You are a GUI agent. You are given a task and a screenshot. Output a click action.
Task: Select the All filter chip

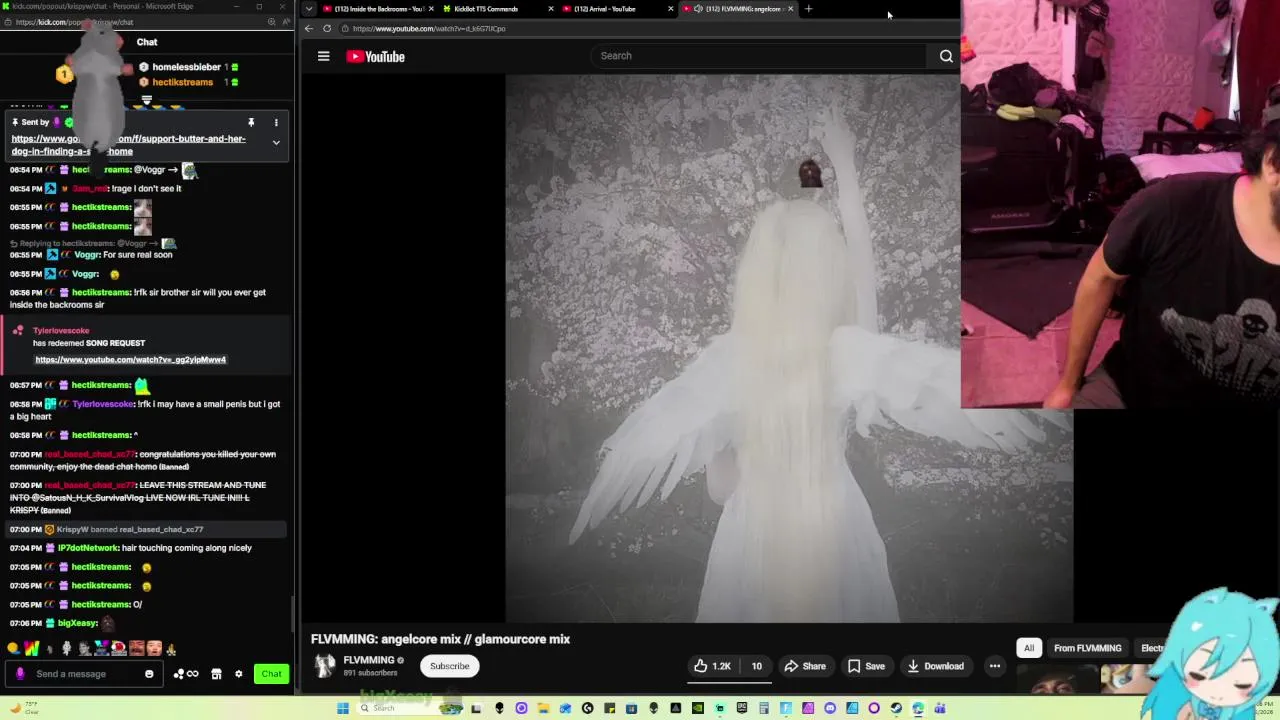coord(1028,648)
